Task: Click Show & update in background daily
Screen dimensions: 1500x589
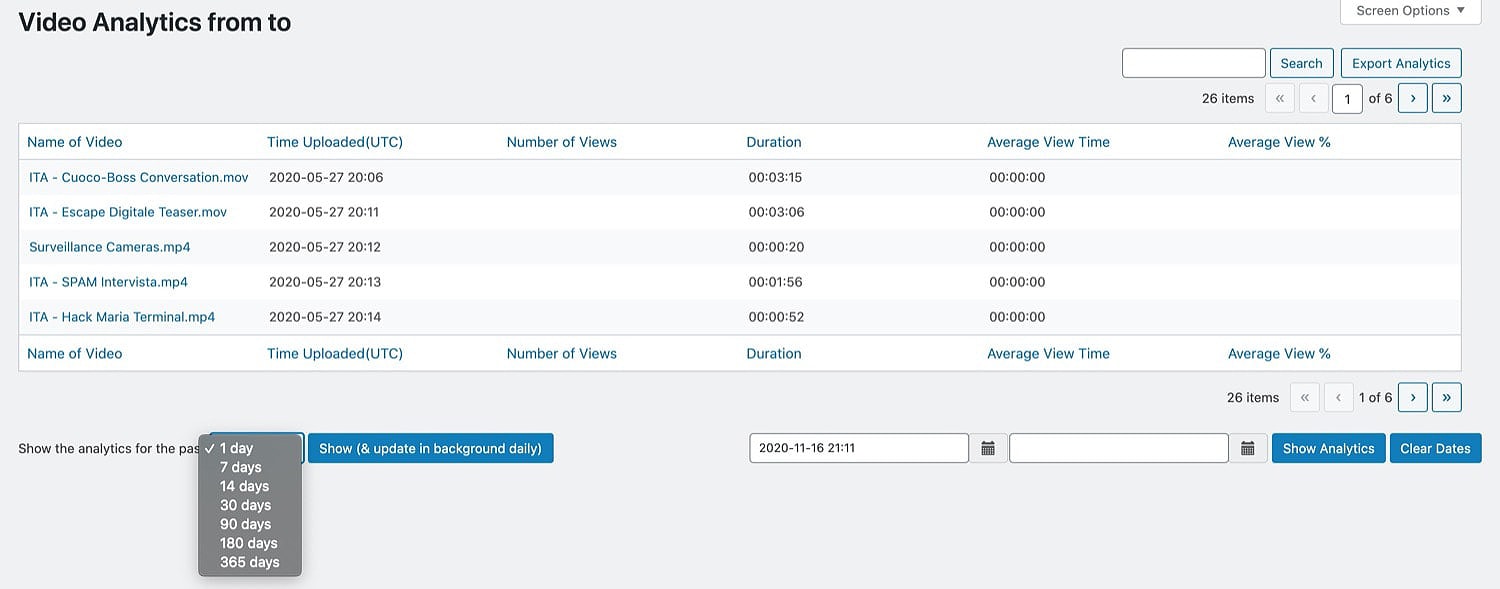Action: pyautogui.click(x=430, y=448)
